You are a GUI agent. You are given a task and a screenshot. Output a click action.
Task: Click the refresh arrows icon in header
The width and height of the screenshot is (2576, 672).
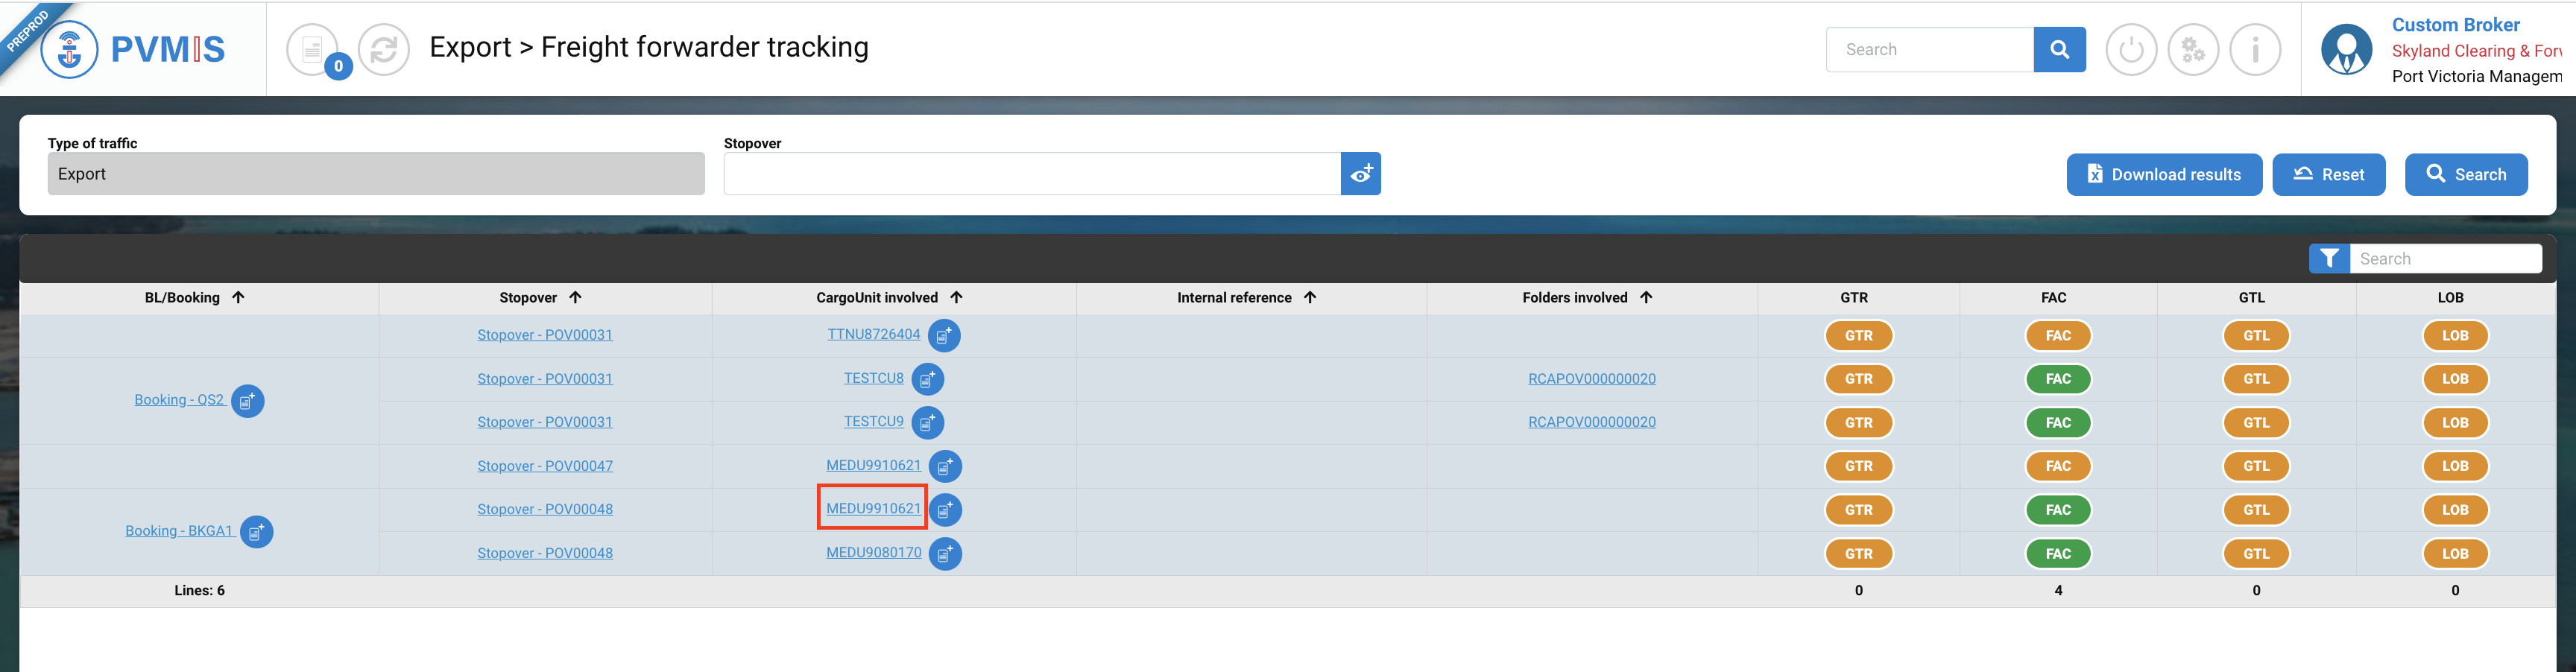coord(384,49)
